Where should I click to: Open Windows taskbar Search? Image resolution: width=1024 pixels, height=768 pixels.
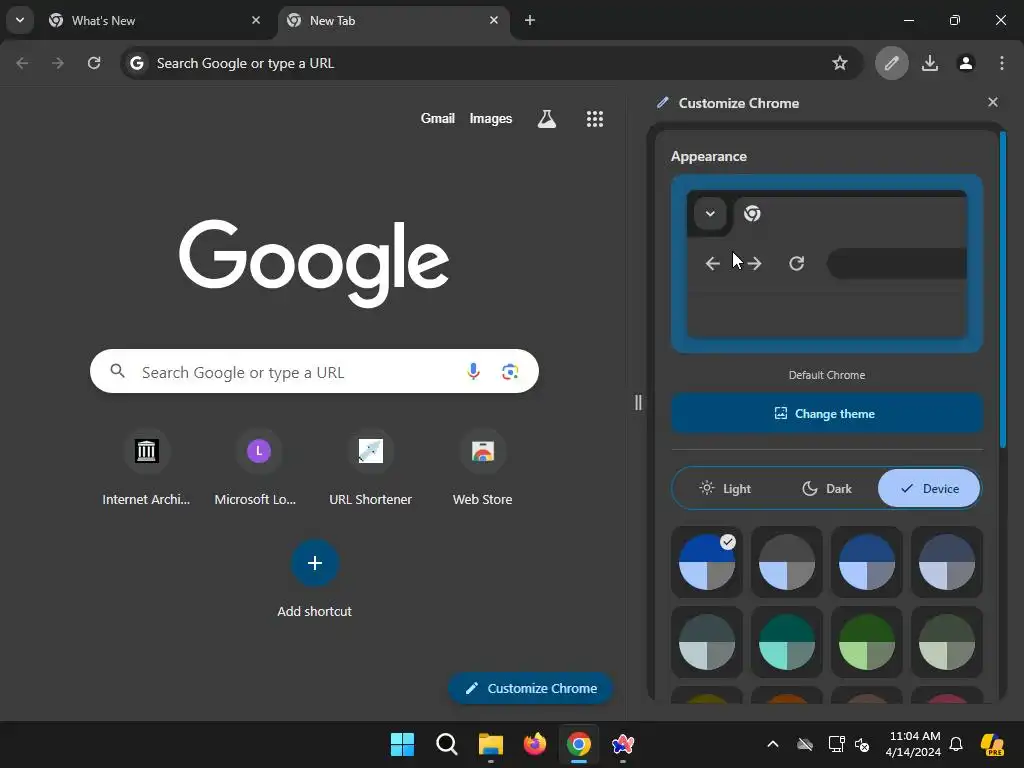(447, 744)
